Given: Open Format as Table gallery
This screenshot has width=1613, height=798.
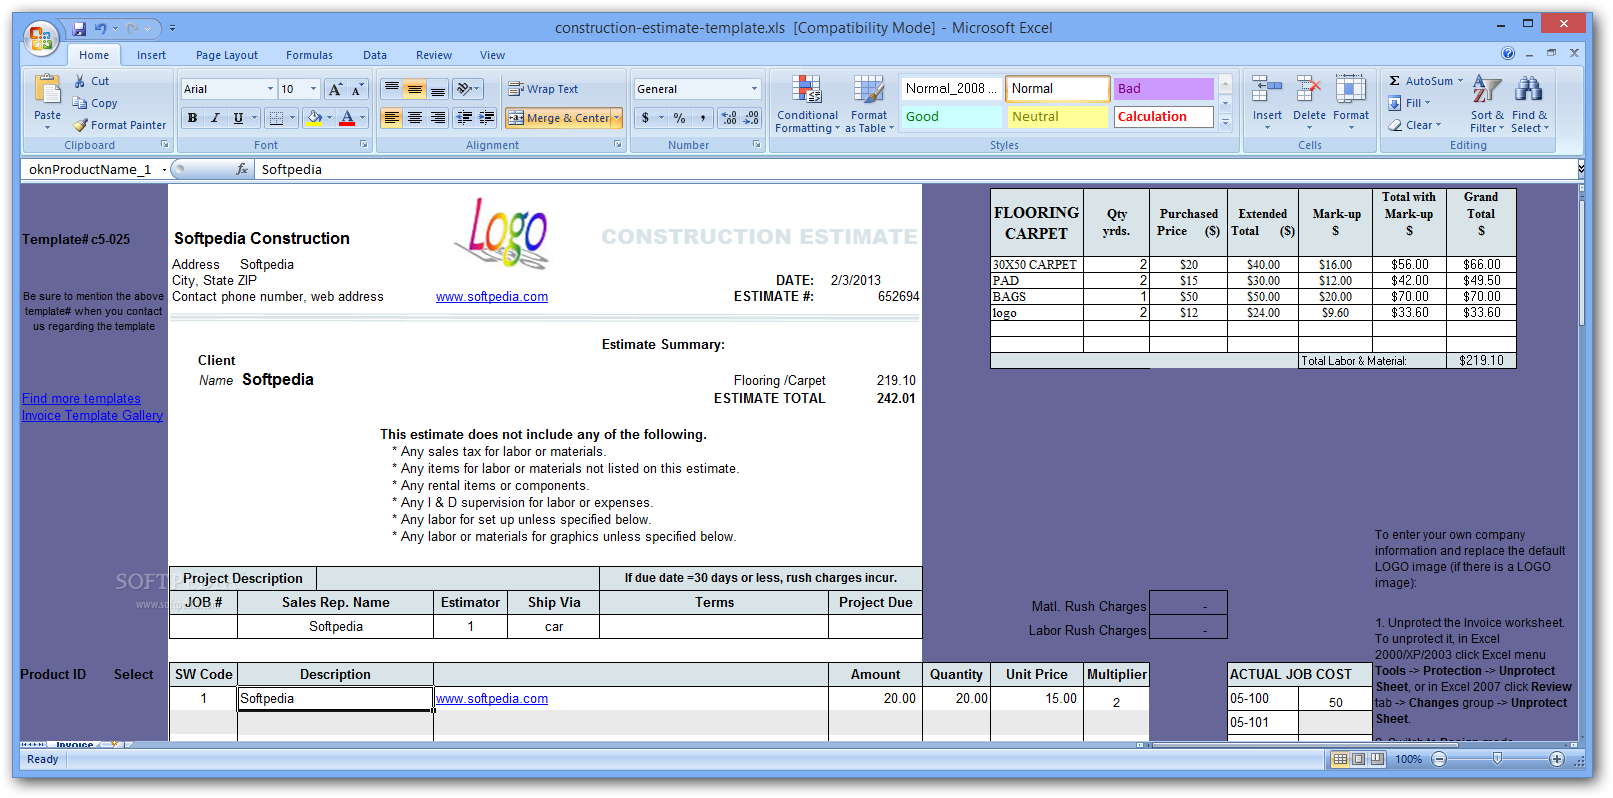Looking at the screenshot, I should coord(869,104).
